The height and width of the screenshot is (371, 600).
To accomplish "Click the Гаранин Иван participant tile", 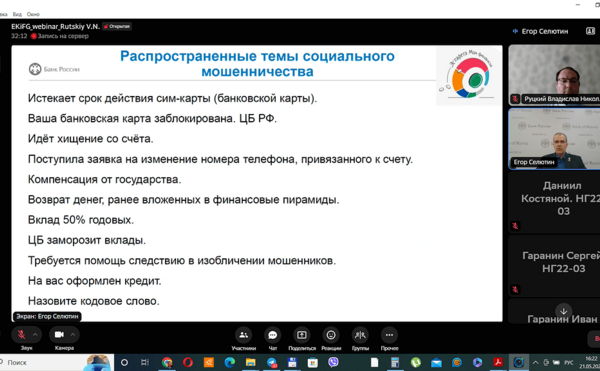I will (554, 311).
